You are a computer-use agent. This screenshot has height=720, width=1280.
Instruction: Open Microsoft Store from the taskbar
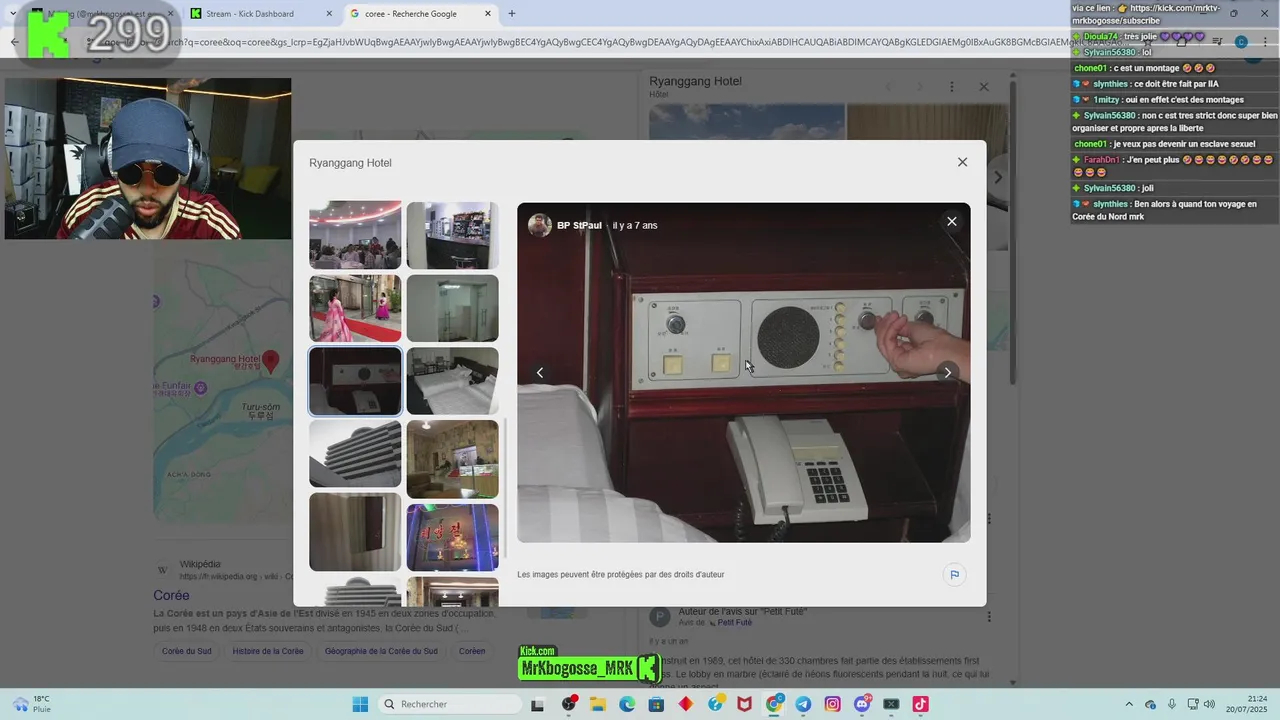(x=656, y=704)
